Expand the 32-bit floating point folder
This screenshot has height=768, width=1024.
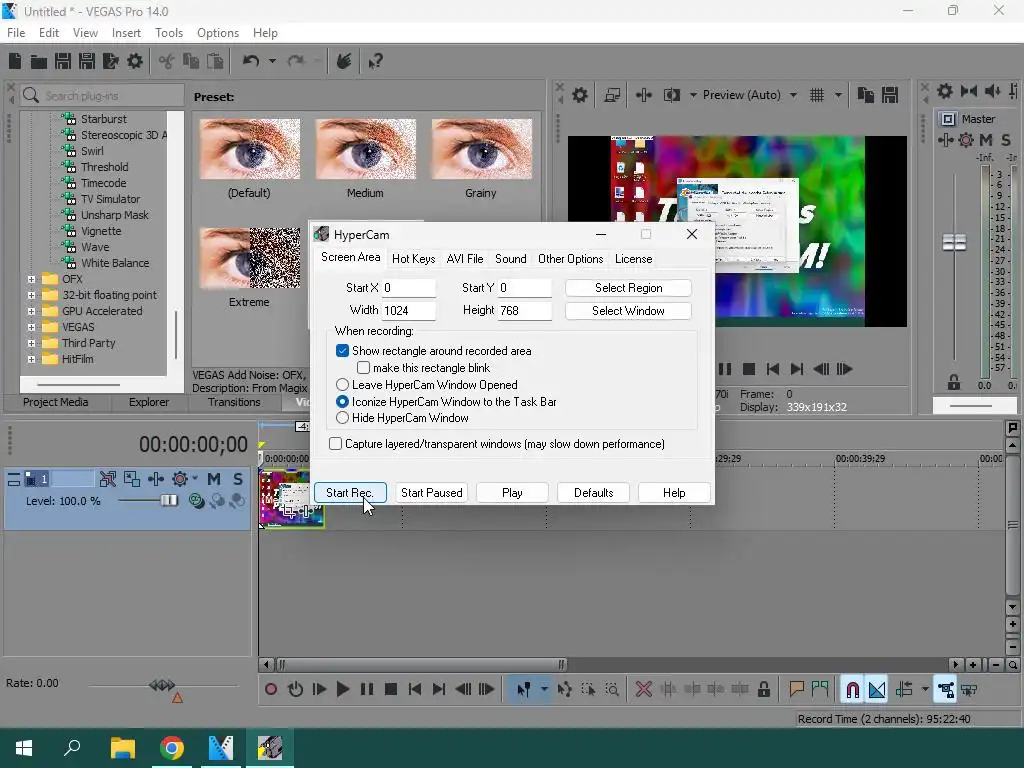31,295
